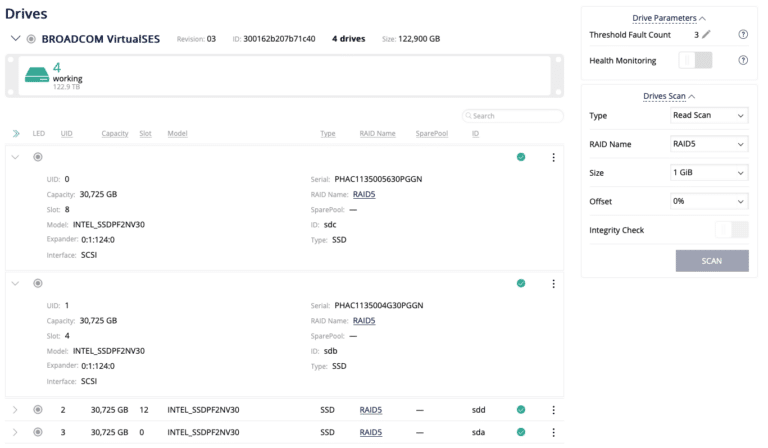The width and height of the screenshot is (768, 448).
Task: Expand all drive rows with double chevron
Action: pos(16,133)
